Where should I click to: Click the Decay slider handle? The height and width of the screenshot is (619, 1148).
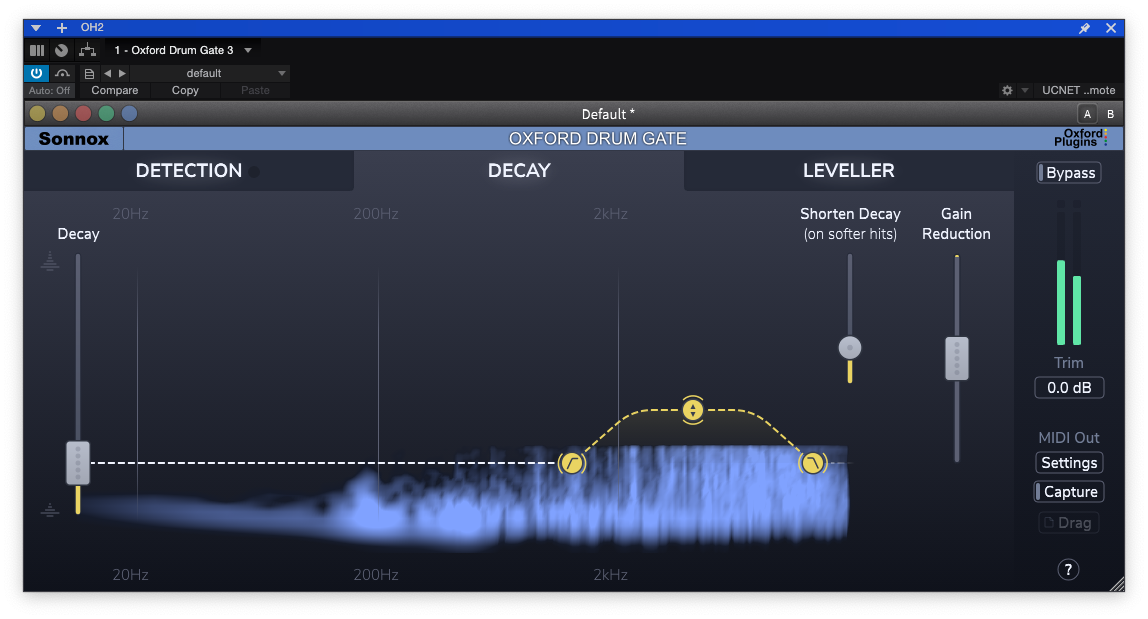tap(78, 463)
